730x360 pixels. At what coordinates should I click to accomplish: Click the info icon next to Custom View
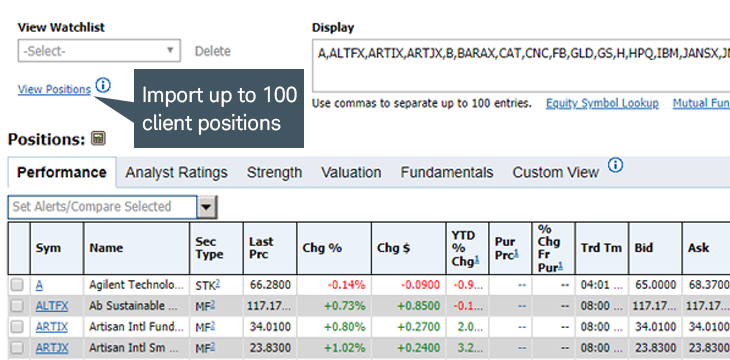click(x=615, y=165)
